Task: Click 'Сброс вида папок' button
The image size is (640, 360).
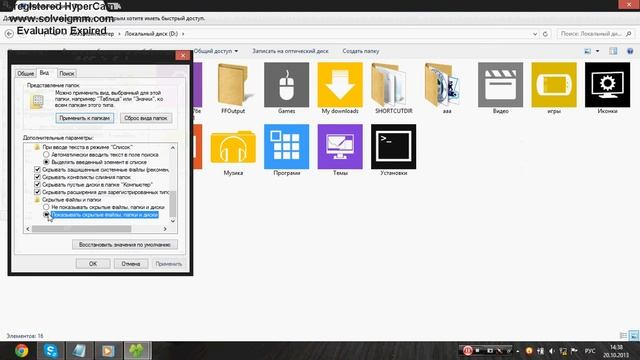Action: 146,118
